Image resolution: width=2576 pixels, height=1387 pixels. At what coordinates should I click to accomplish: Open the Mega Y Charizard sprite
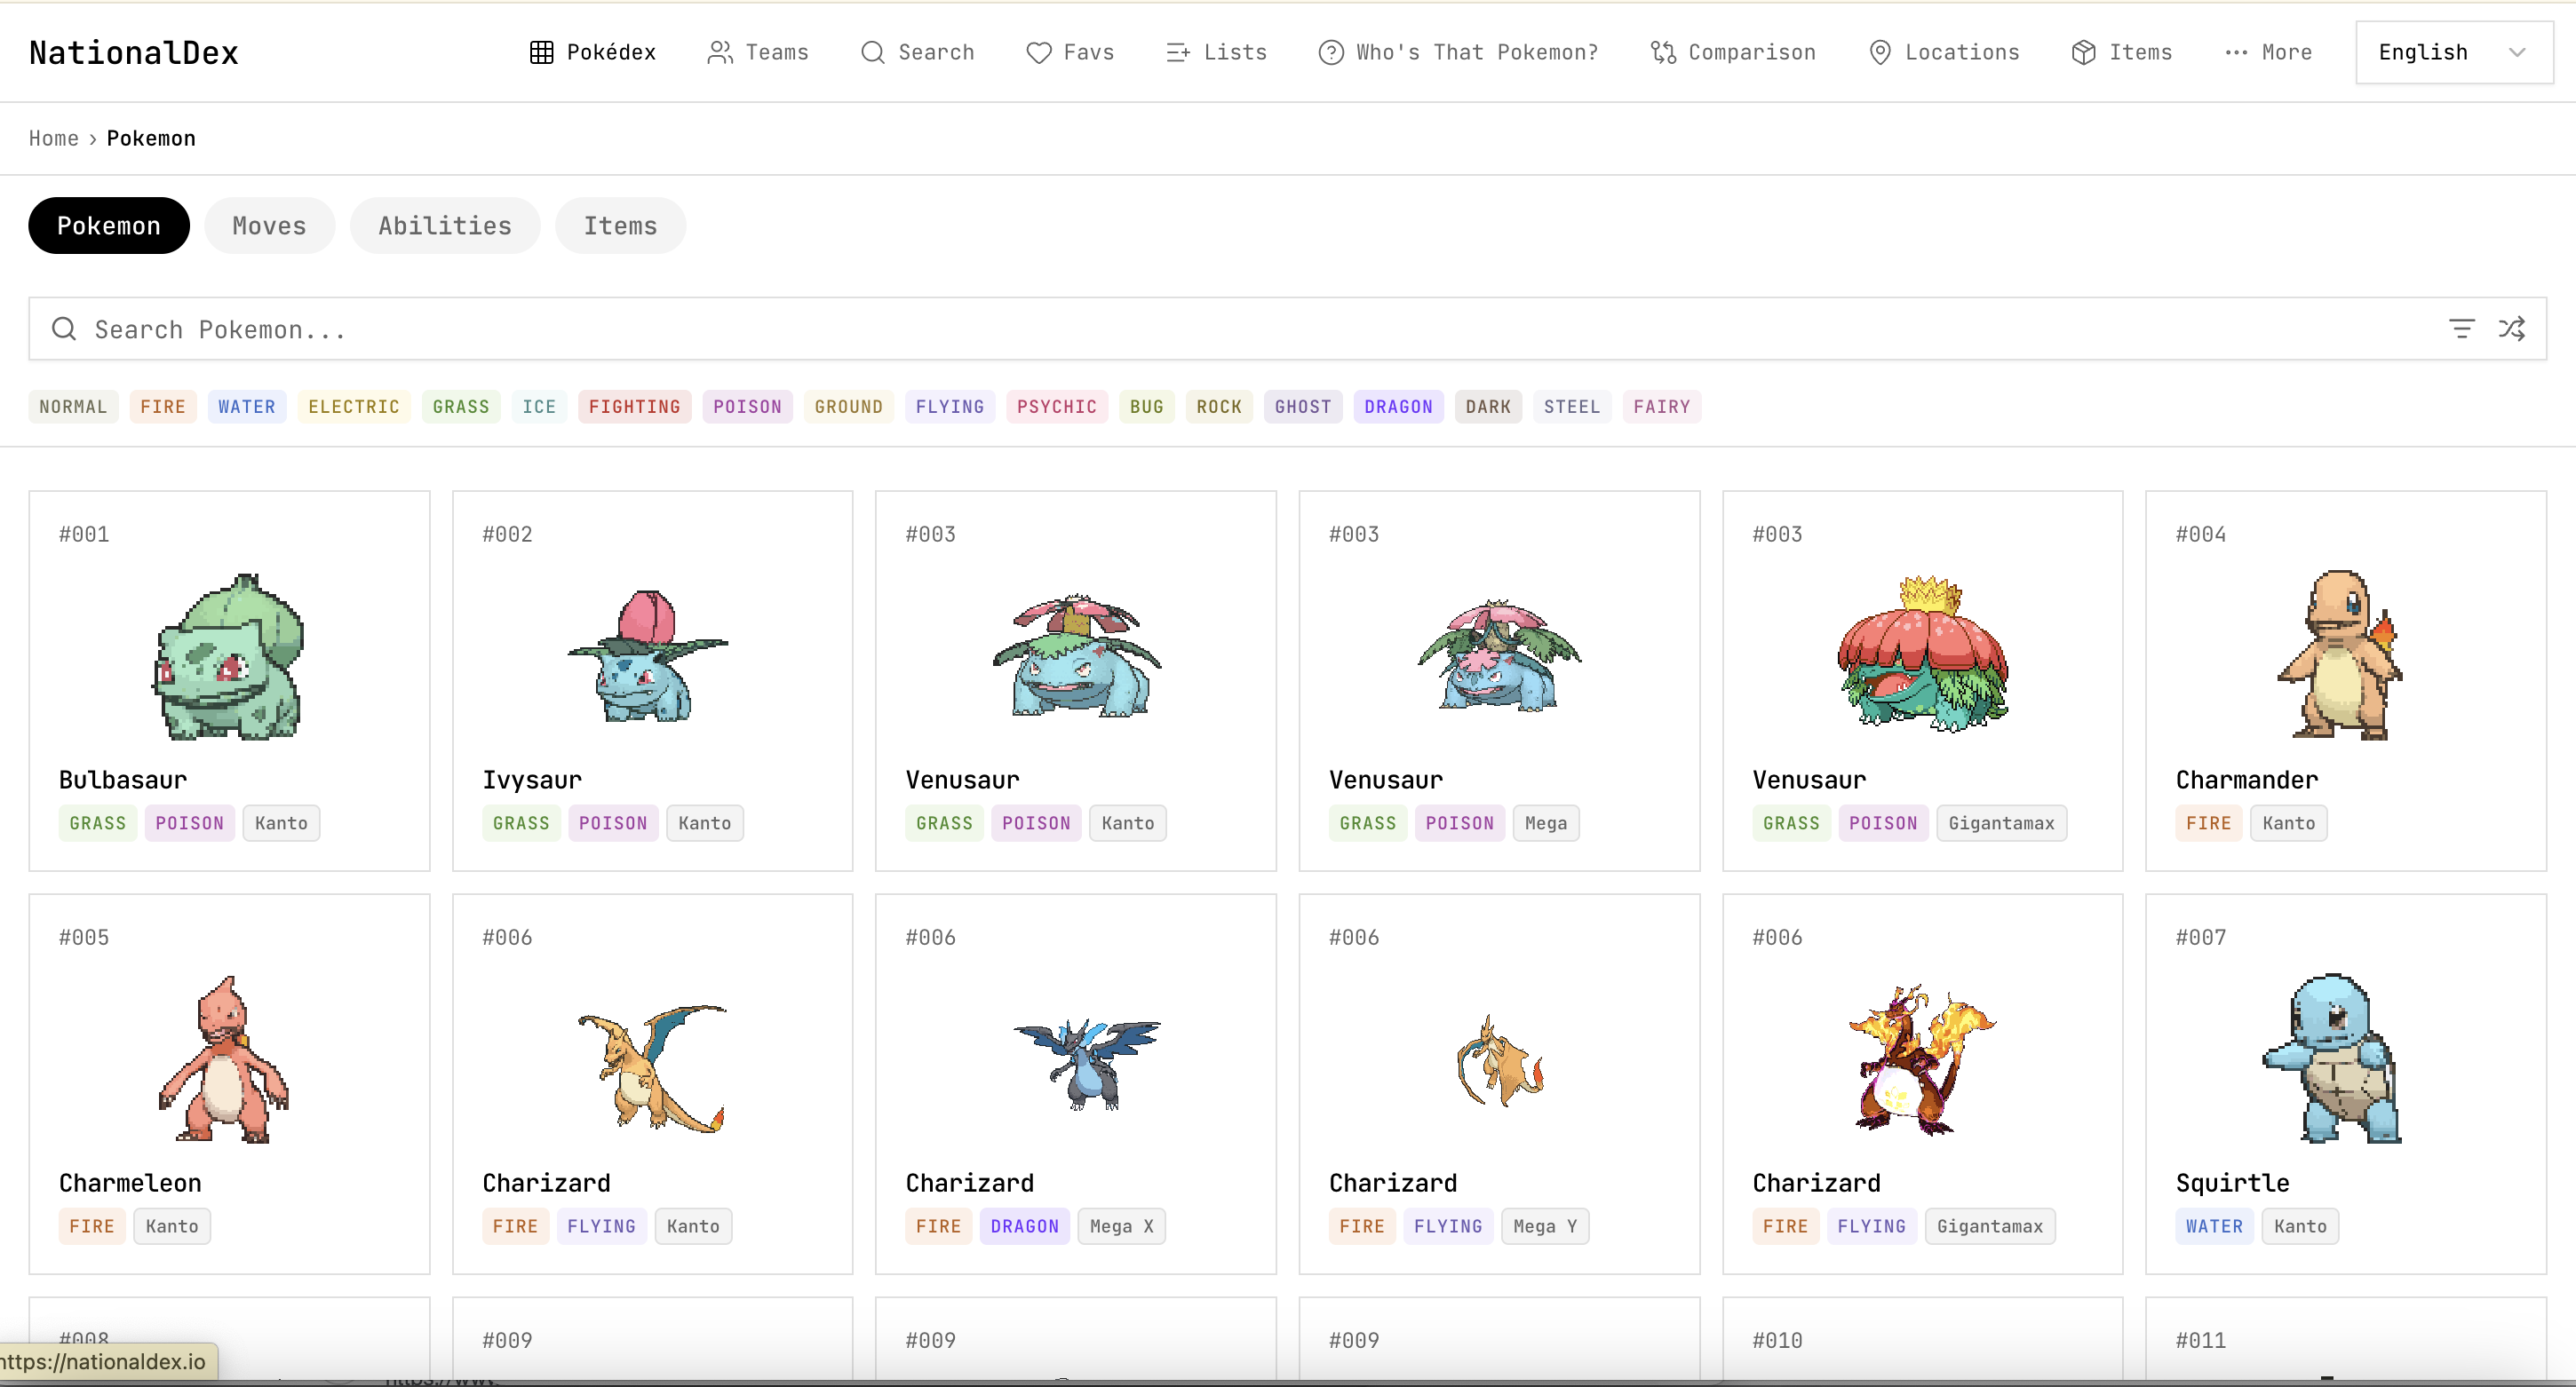(1500, 1062)
